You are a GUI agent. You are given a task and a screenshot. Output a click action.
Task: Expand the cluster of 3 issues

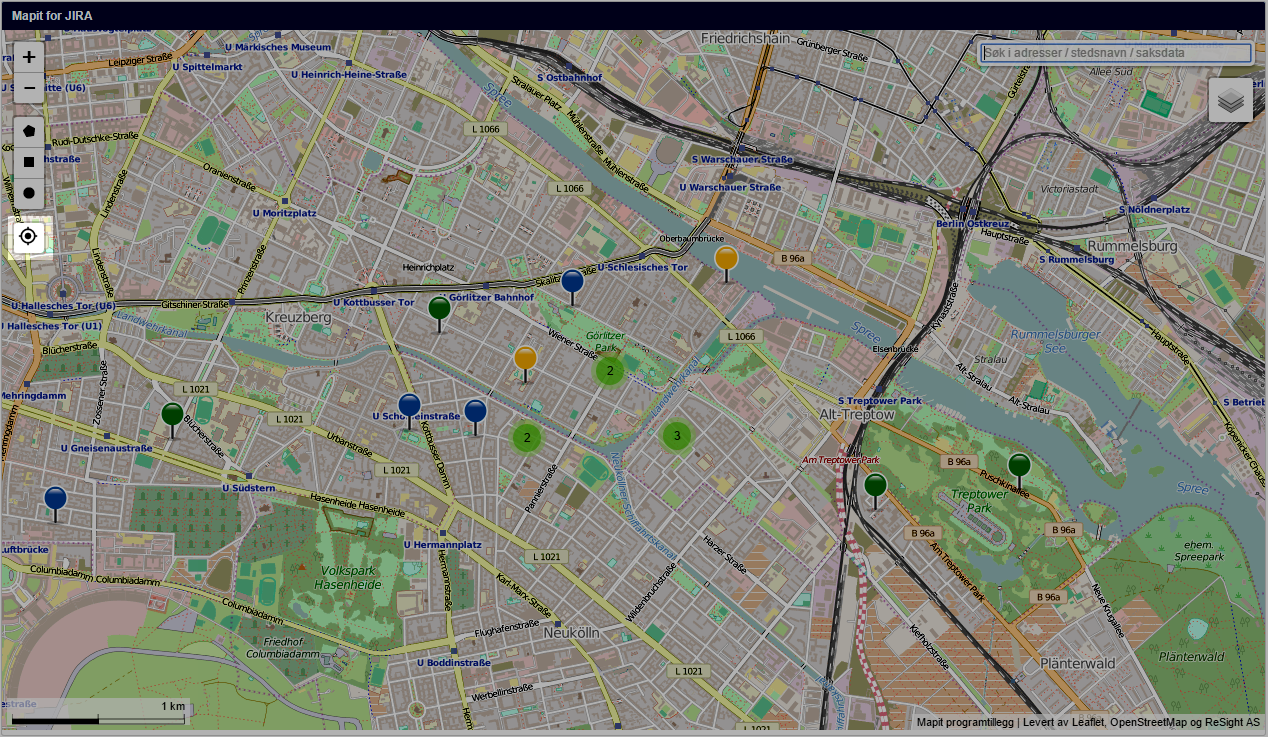click(677, 436)
